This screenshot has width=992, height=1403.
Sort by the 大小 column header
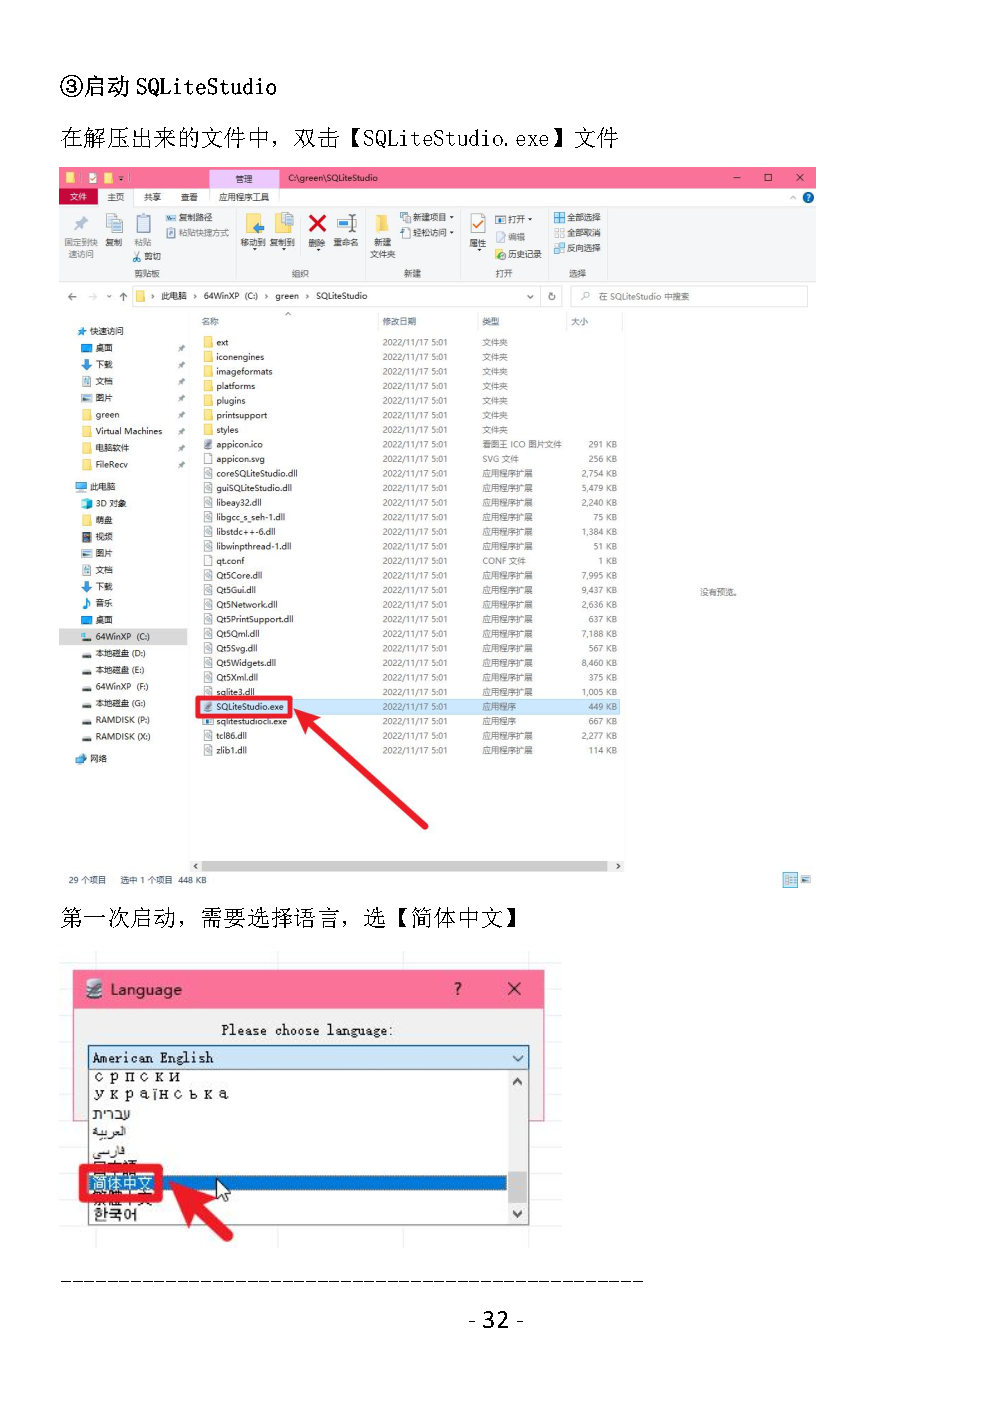579,322
